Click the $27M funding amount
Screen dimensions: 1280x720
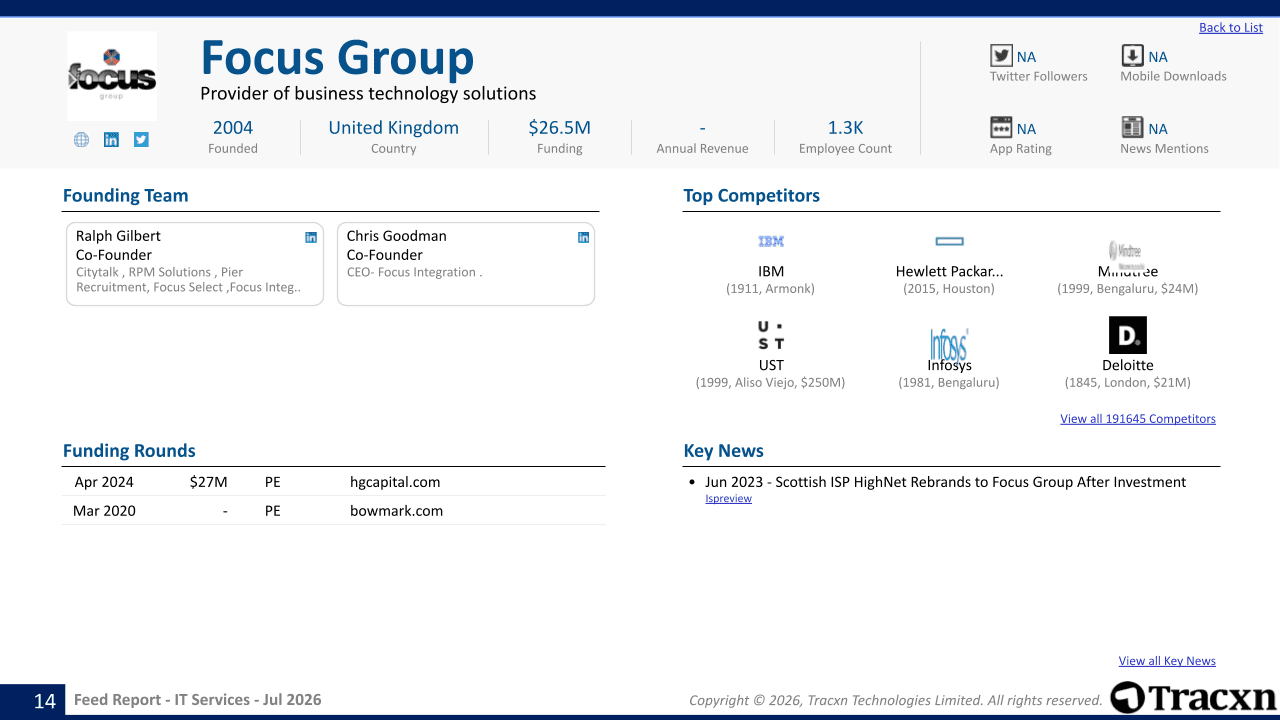(209, 482)
